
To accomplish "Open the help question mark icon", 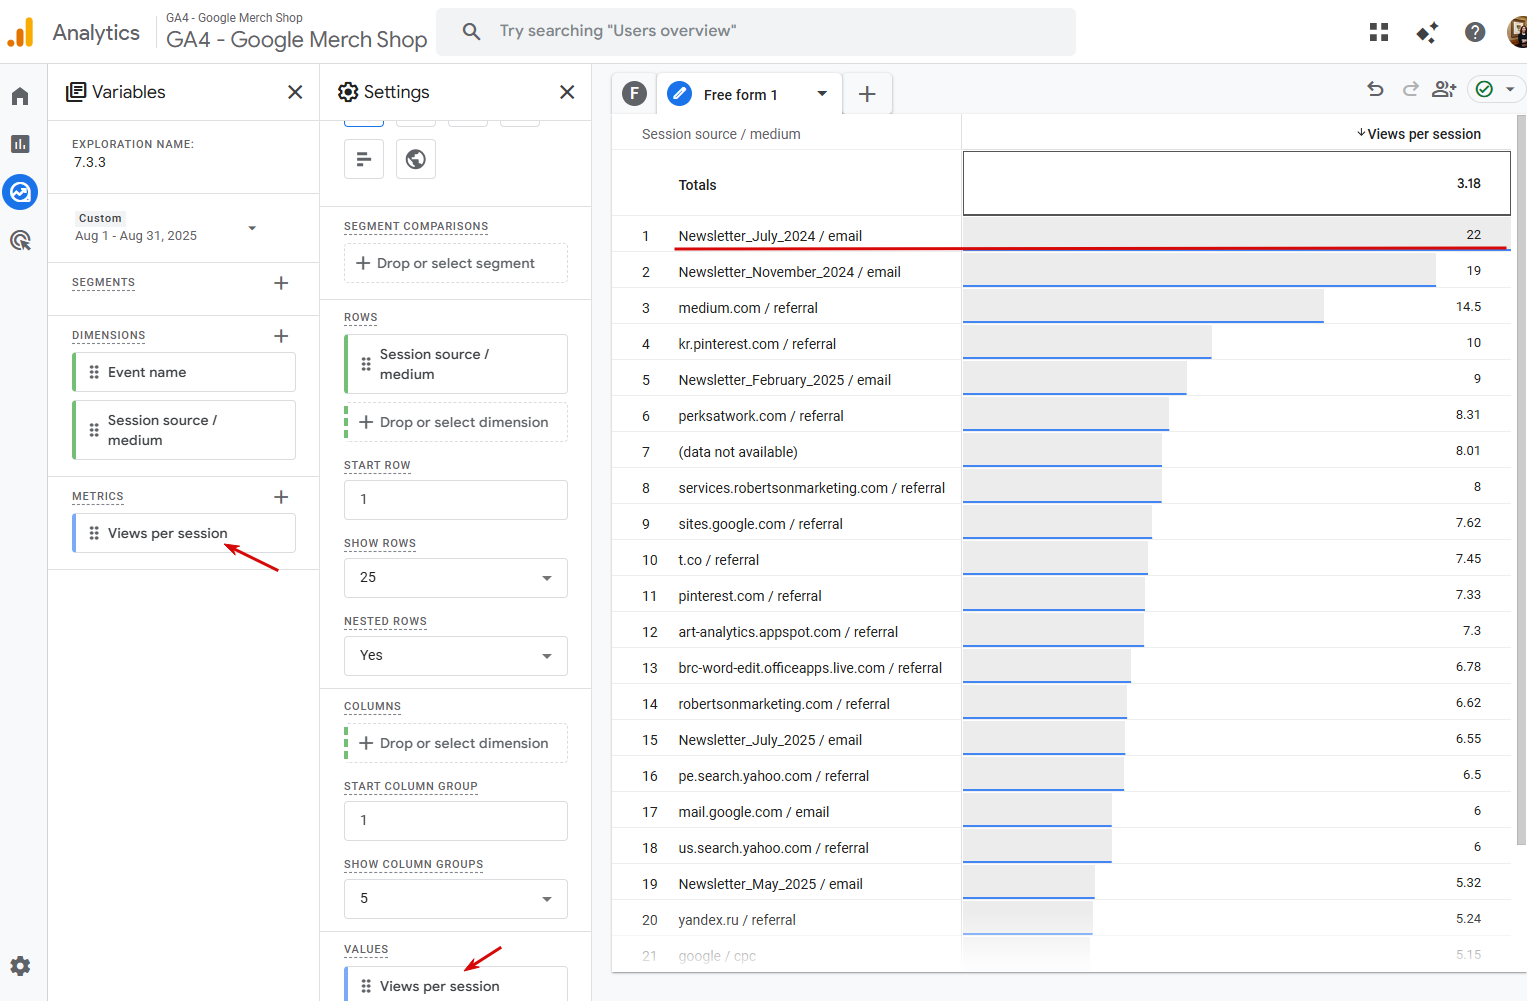I will point(1475,32).
